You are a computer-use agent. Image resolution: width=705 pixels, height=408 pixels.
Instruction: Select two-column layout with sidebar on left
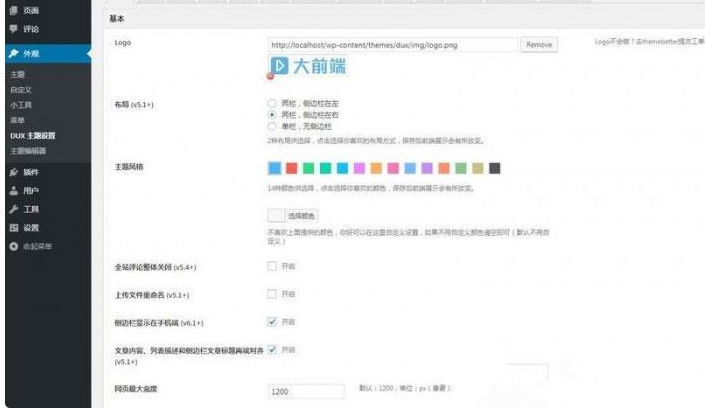point(272,103)
